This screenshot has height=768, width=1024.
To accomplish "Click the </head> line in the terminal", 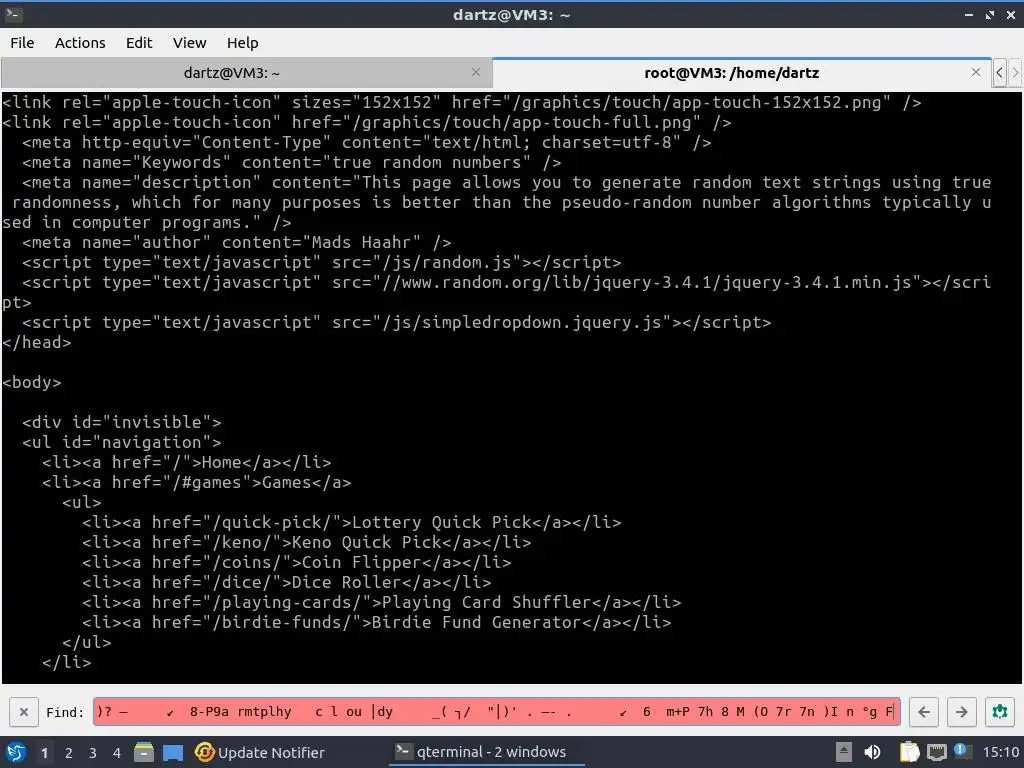I will pos(37,342).
